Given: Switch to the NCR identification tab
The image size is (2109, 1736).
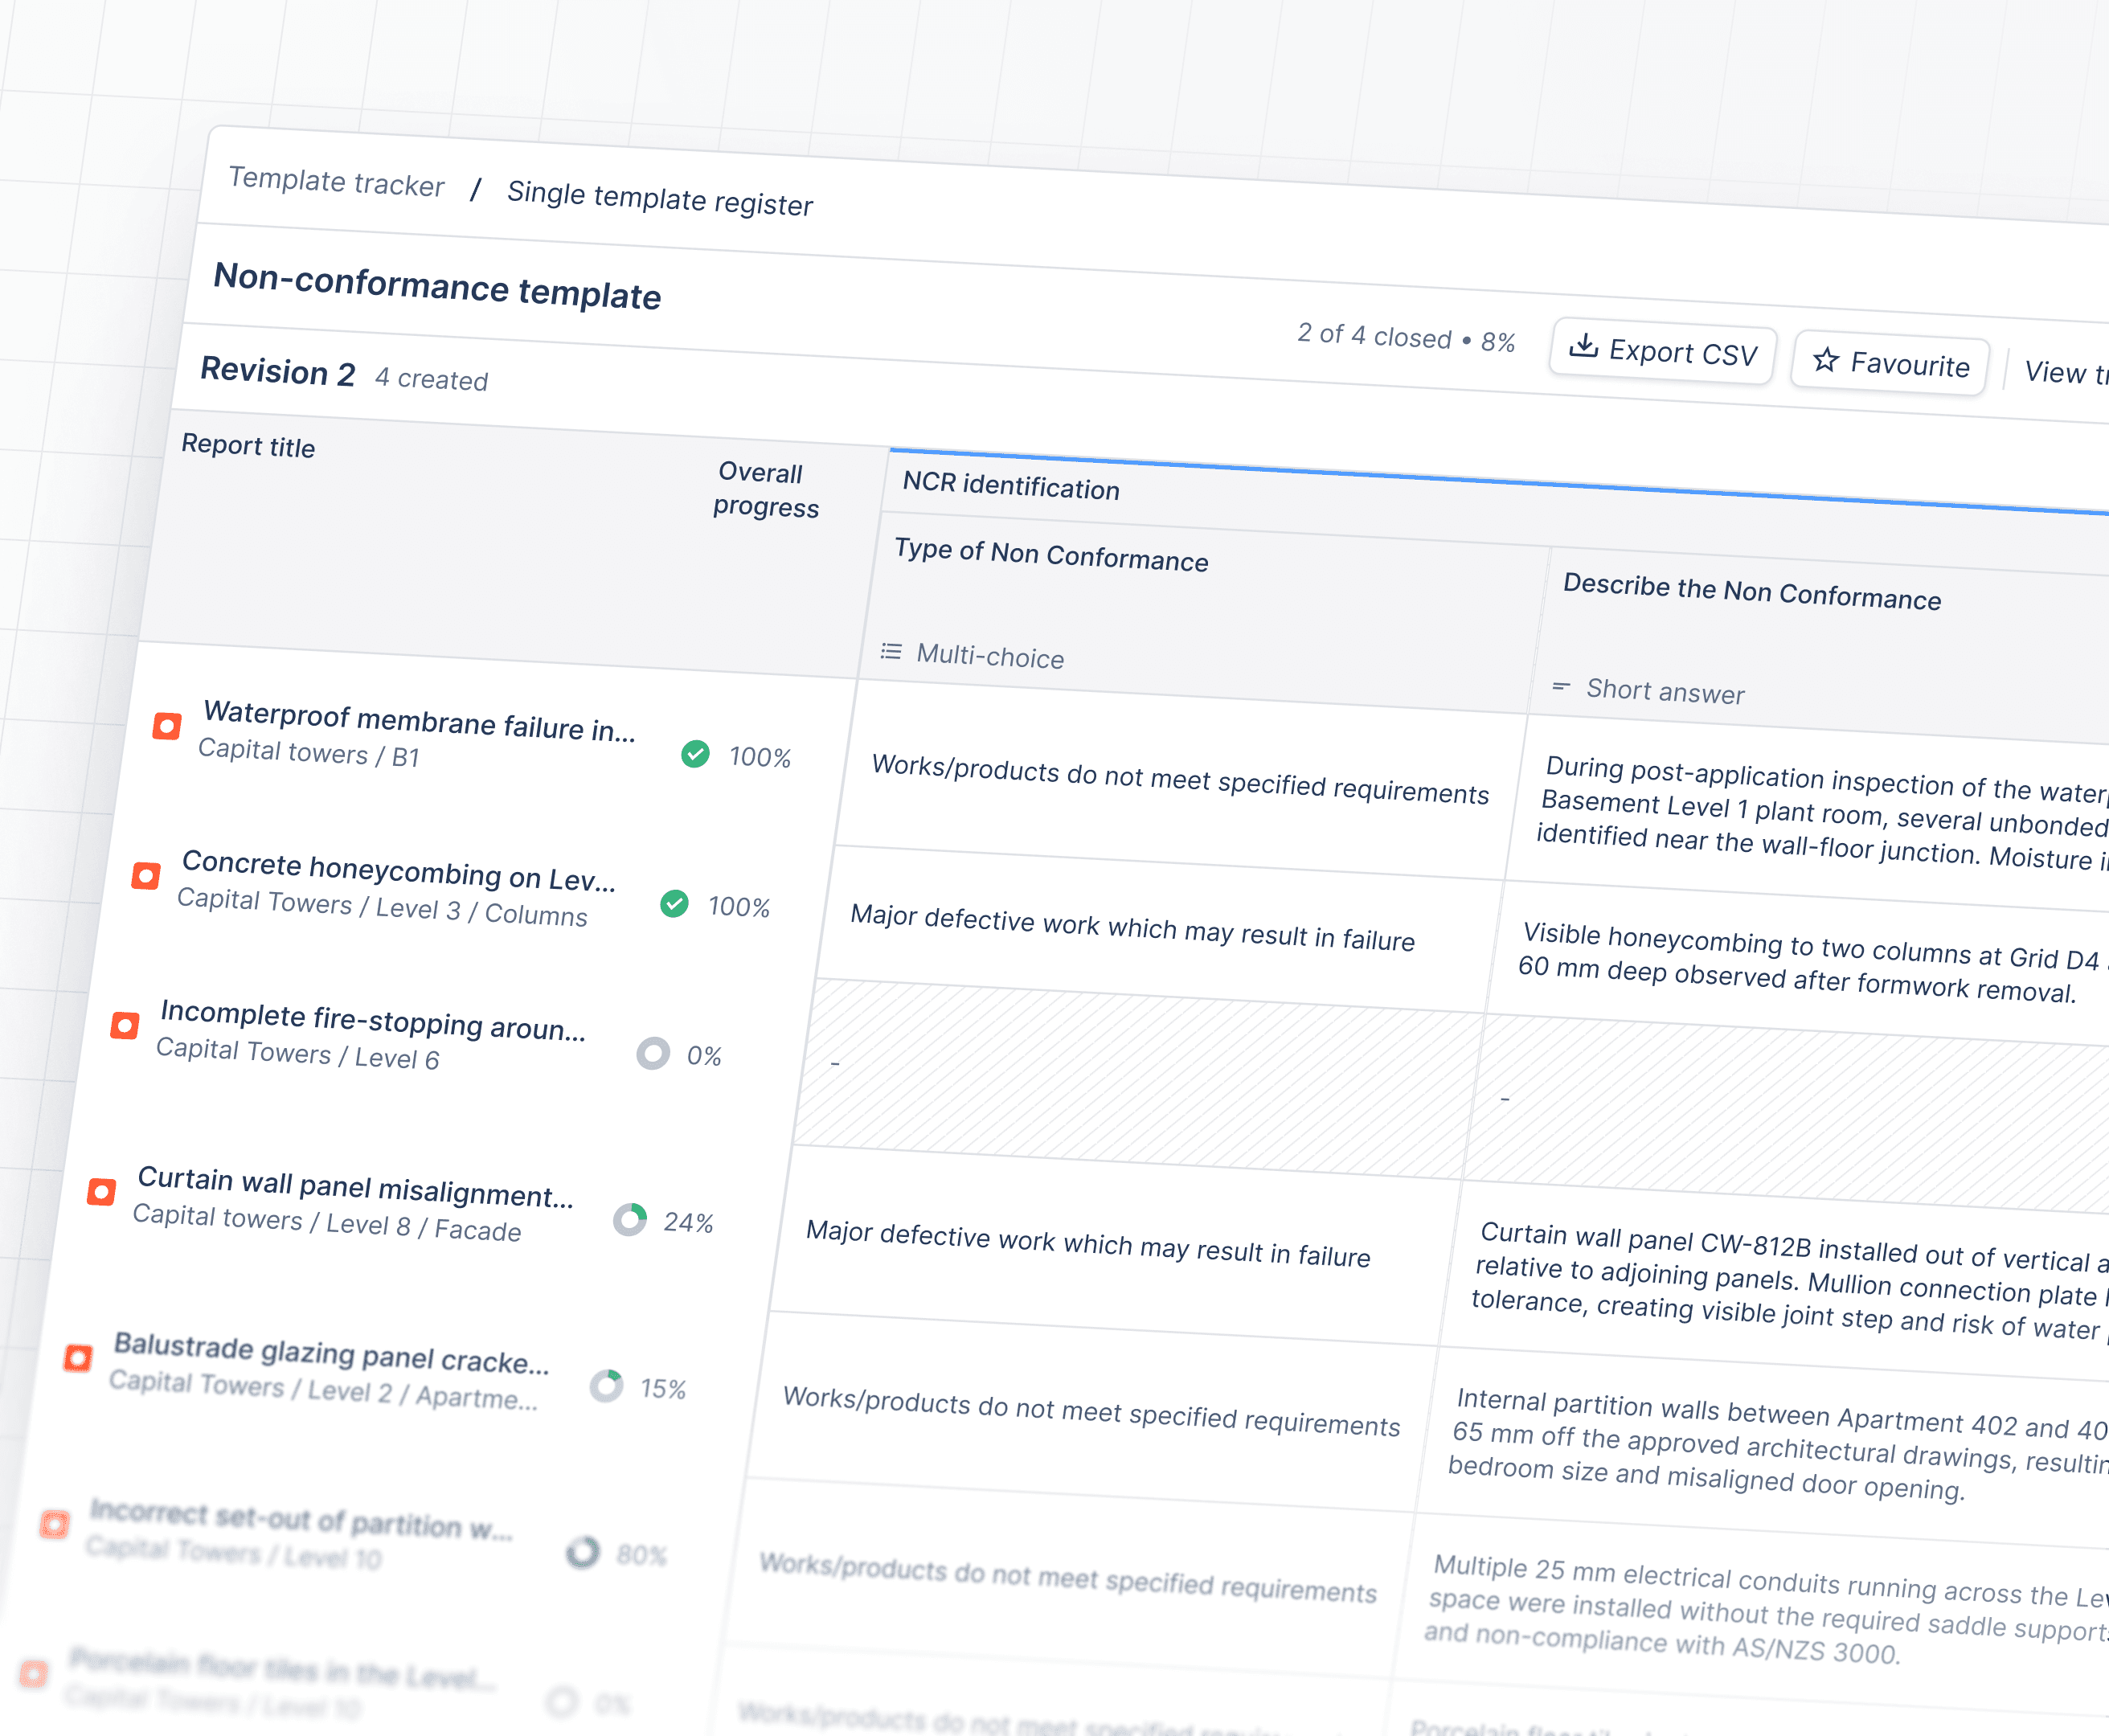Looking at the screenshot, I should pyautogui.click(x=1010, y=489).
